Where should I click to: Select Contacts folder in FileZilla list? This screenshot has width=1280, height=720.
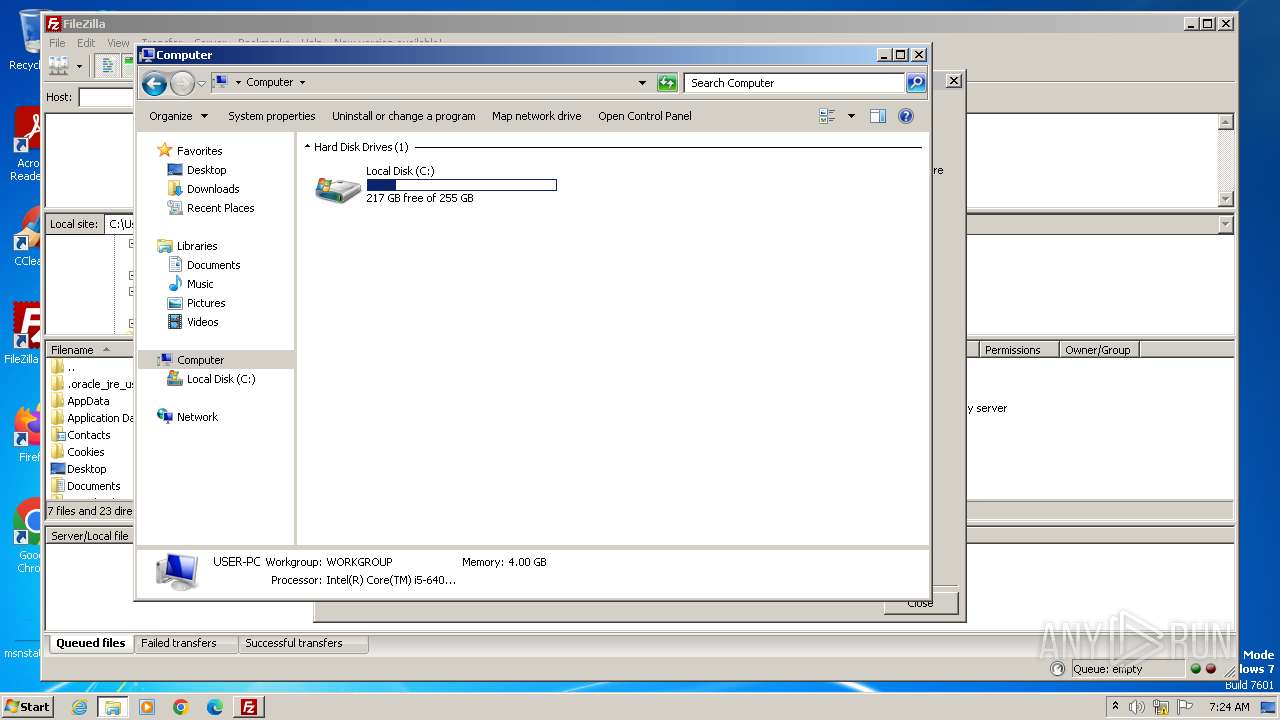click(x=88, y=435)
